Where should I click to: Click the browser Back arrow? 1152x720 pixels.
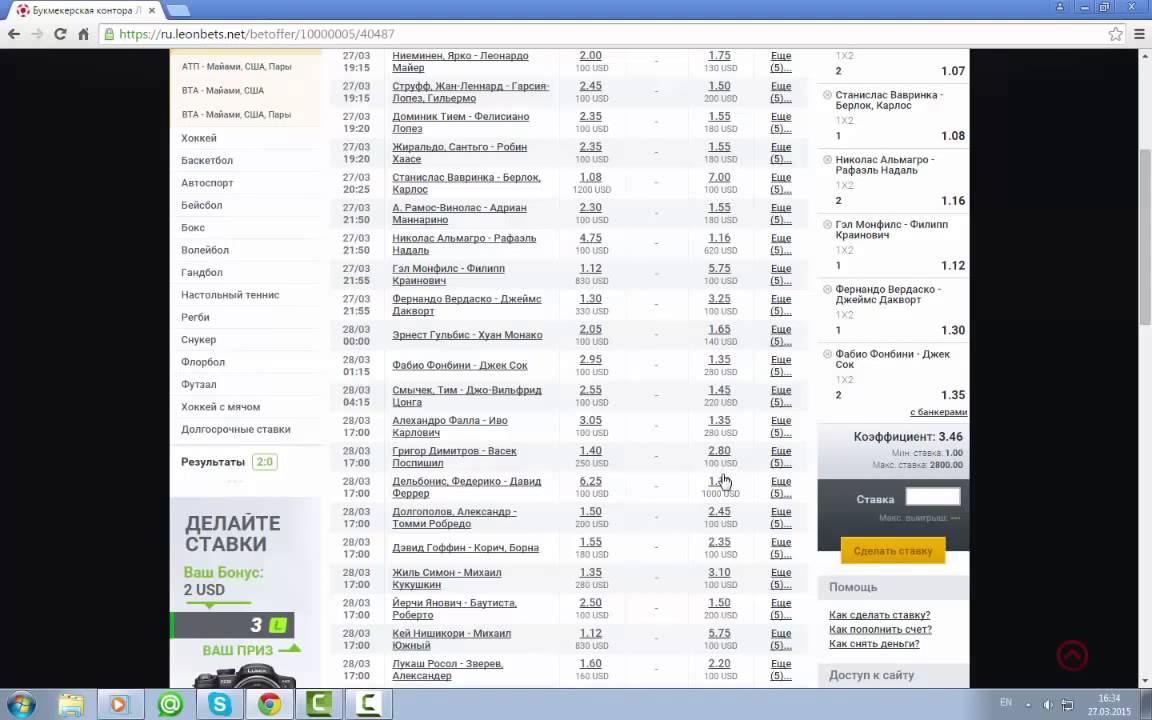tap(14, 34)
